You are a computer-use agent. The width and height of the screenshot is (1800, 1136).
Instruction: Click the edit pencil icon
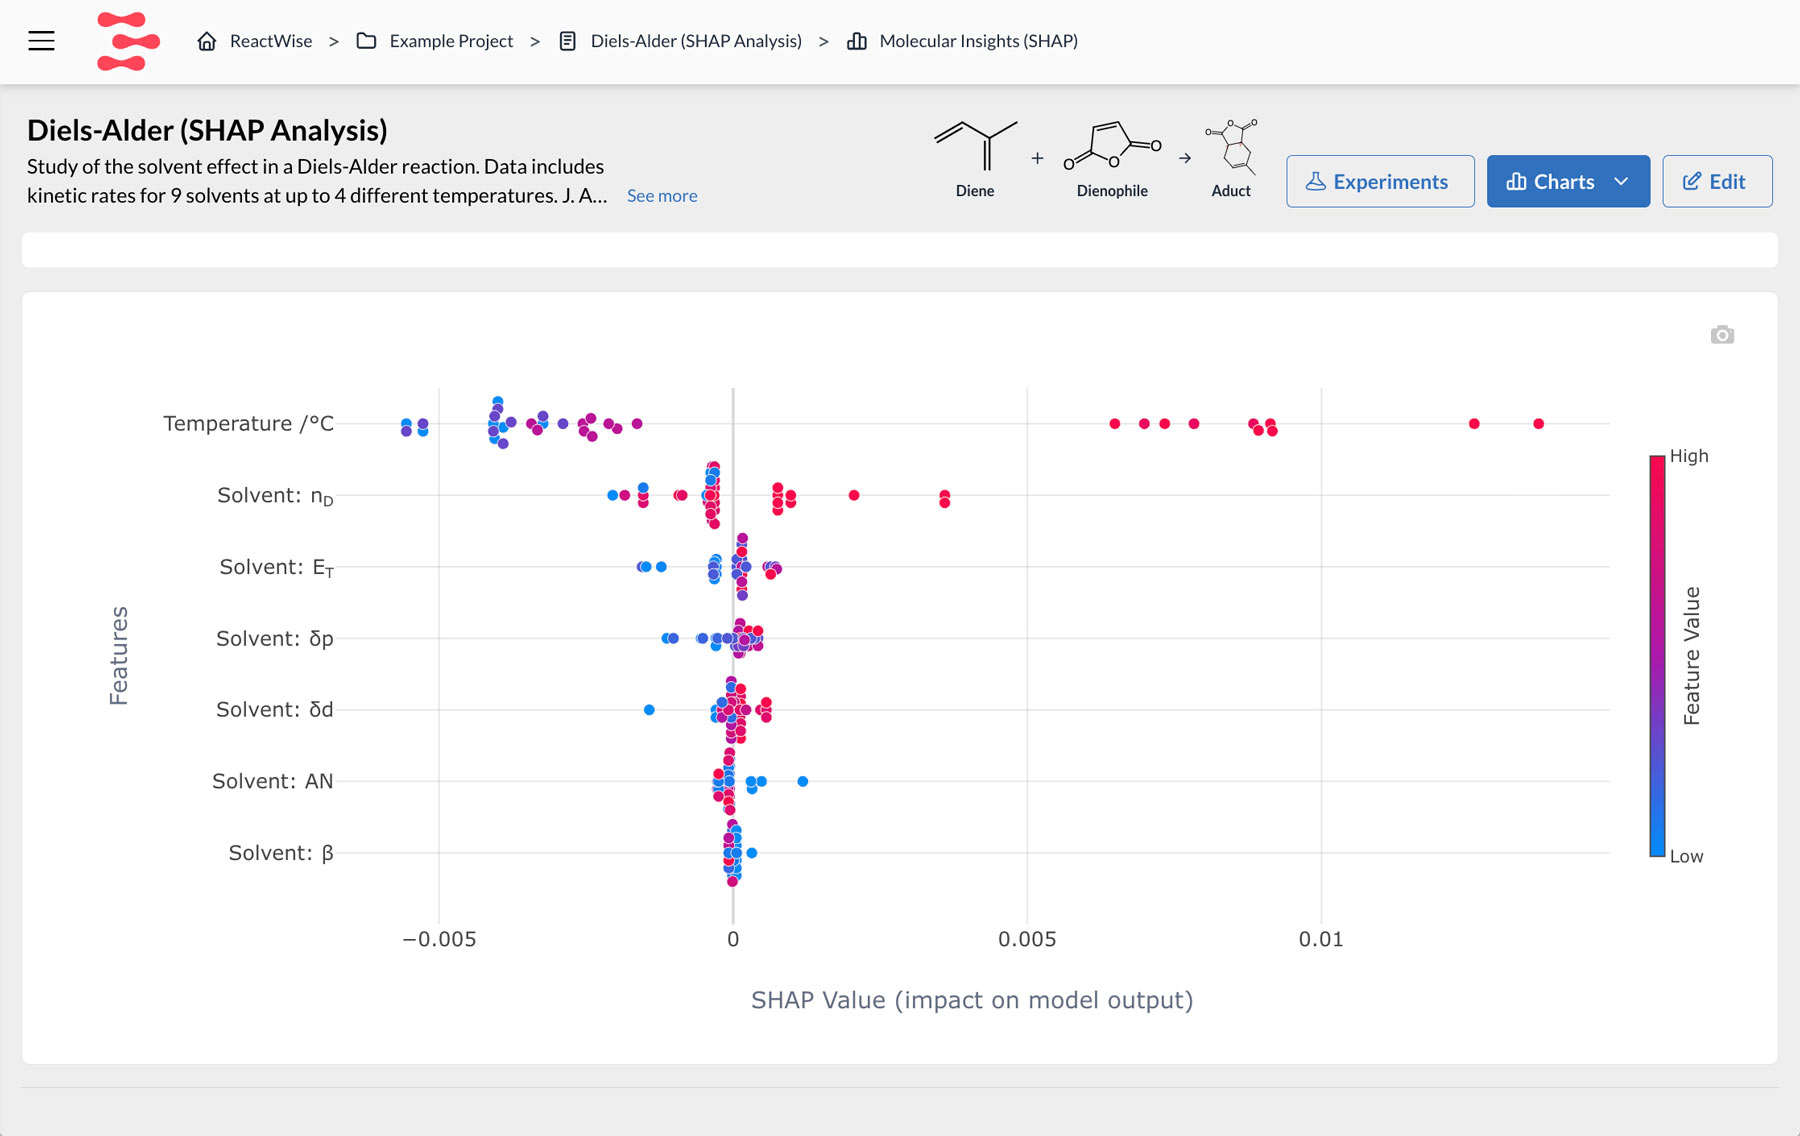pyautogui.click(x=1692, y=181)
